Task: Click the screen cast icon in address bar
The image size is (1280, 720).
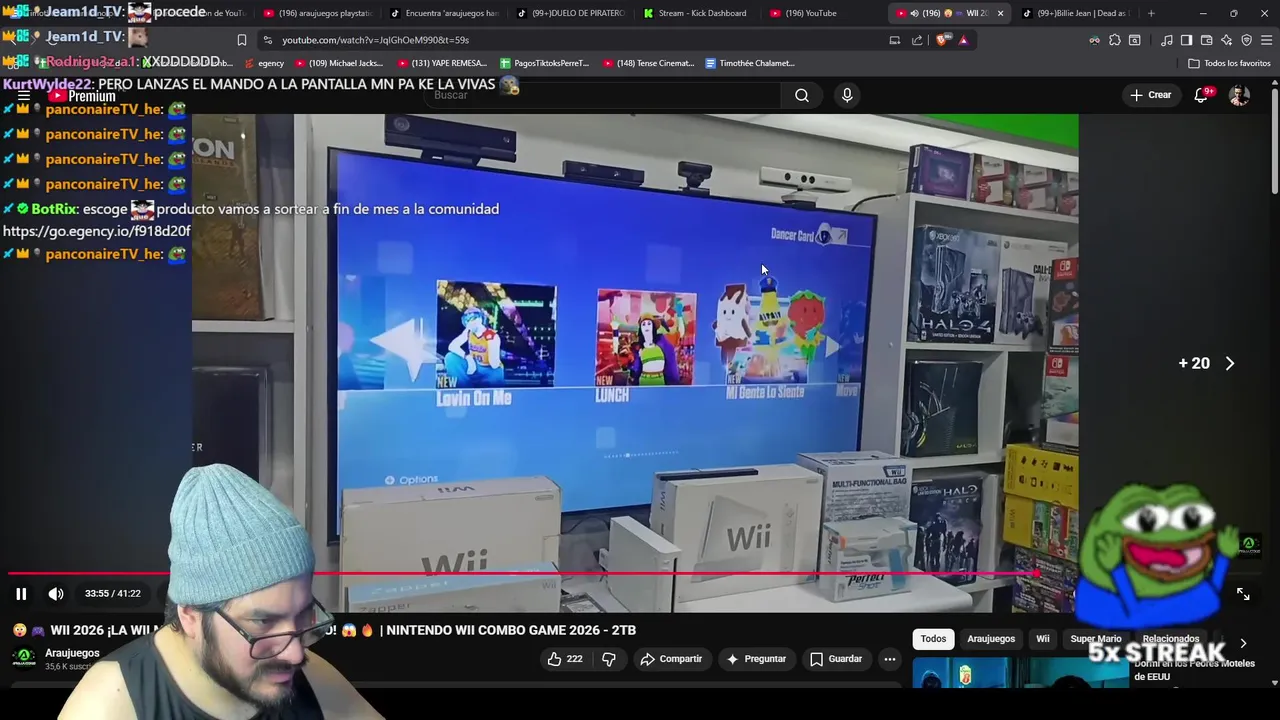Action: 895,40
